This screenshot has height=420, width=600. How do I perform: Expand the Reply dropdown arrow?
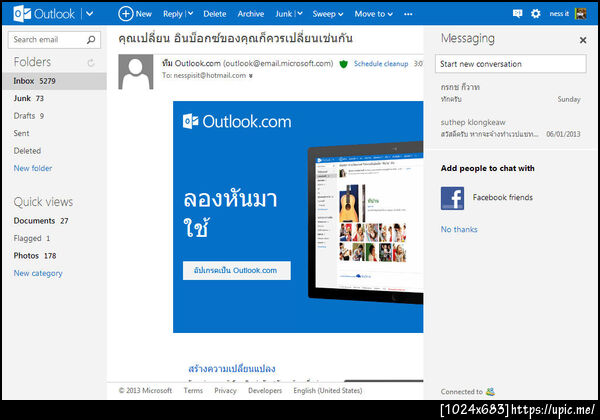coord(190,14)
